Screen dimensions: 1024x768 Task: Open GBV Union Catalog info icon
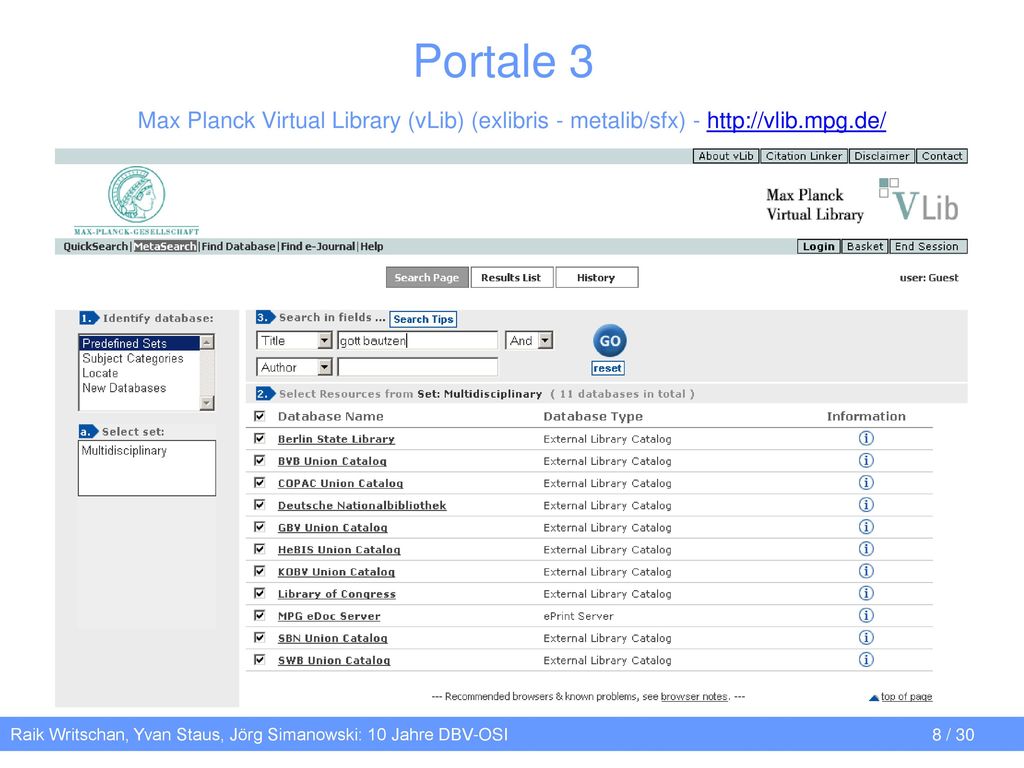coord(866,527)
